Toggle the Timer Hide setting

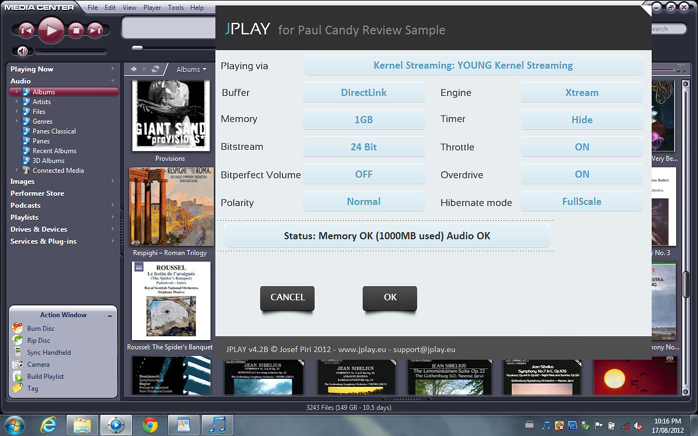click(x=582, y=119)
